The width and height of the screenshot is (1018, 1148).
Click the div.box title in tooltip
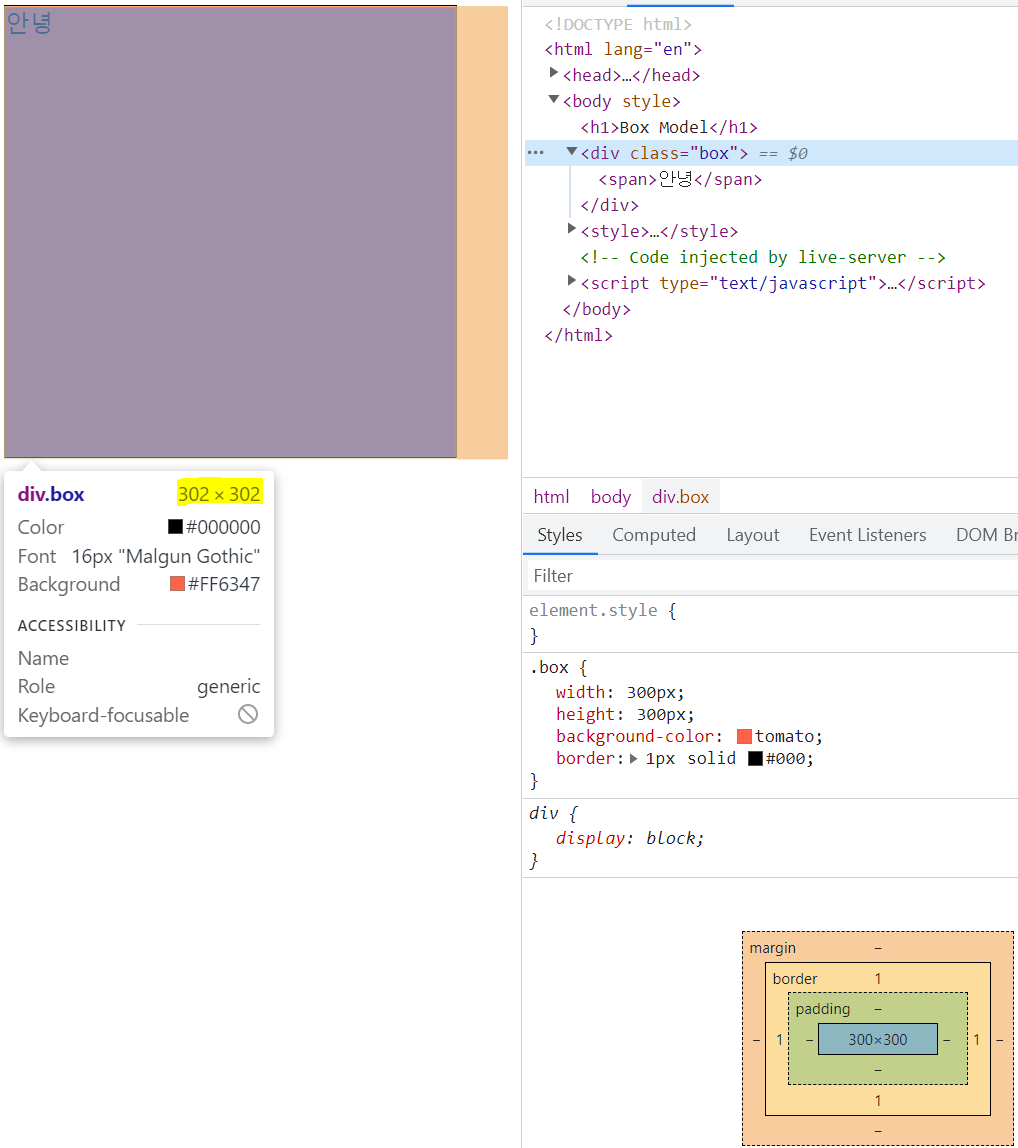[51, 495]
